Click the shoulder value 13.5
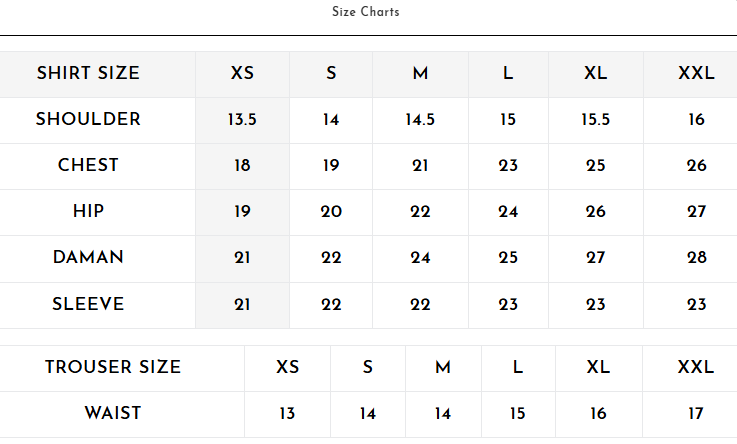Image resolution: width=737 pixels, height=444 pixels. click(x=243, y=120)
